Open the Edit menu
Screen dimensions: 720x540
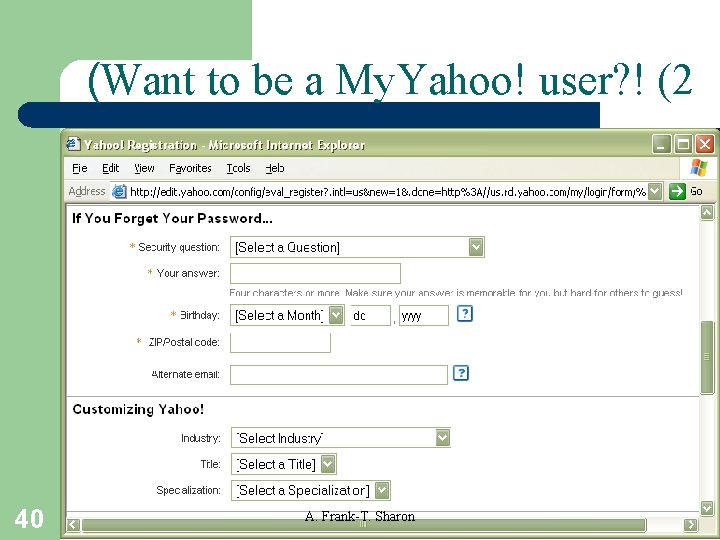[x=110, y=169]
